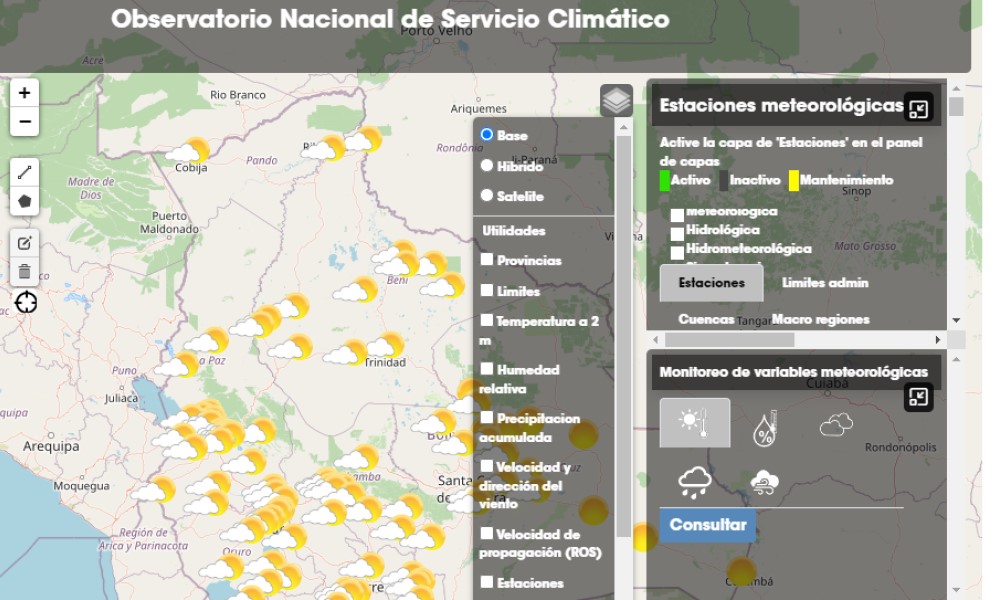Screen dimensions: 1000x600
Task: Click the yellow Mantenimiento legend swatch
Action: click(794, 181)
